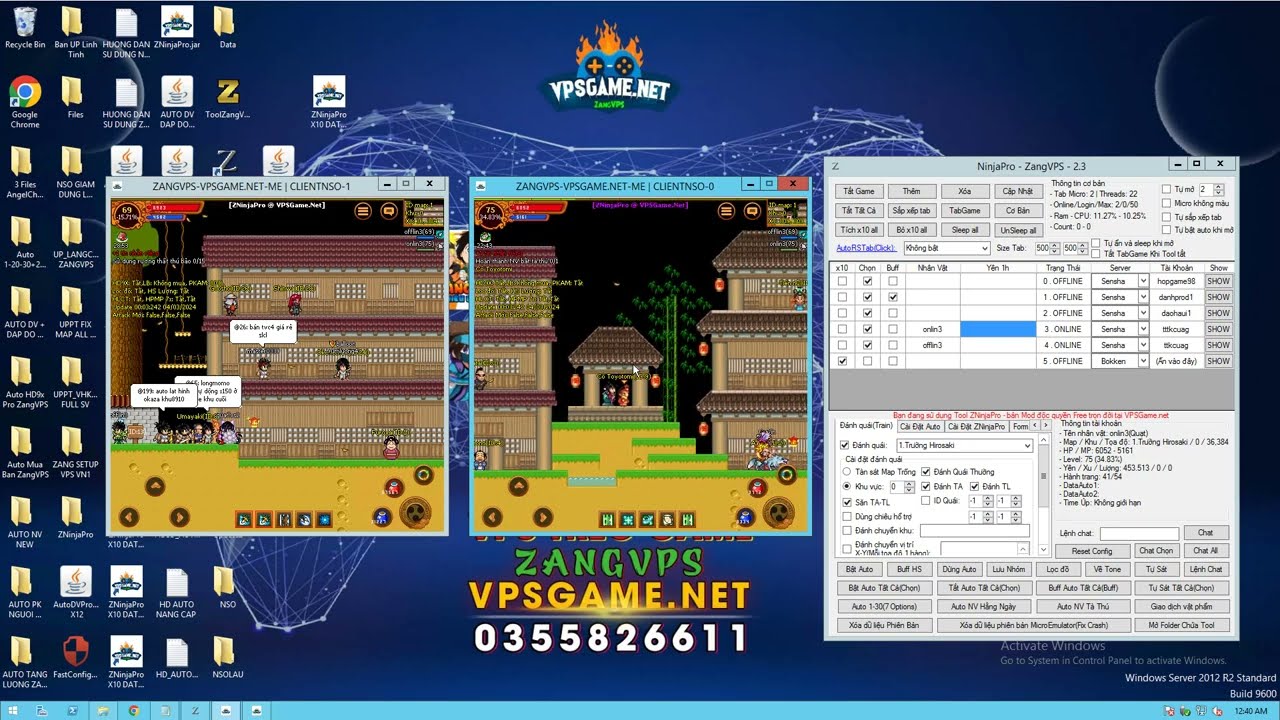This screenshot has width=1280, height=720.
Task: Tap right arrow pad in CLIENTNSO-1 game
Action: (x=179, y=517)
